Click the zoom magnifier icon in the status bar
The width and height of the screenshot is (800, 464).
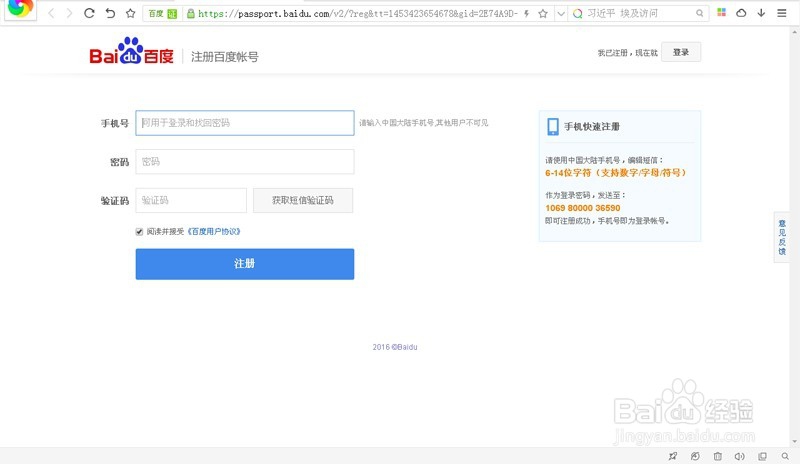pyautogui.click(x=785, y=456)
